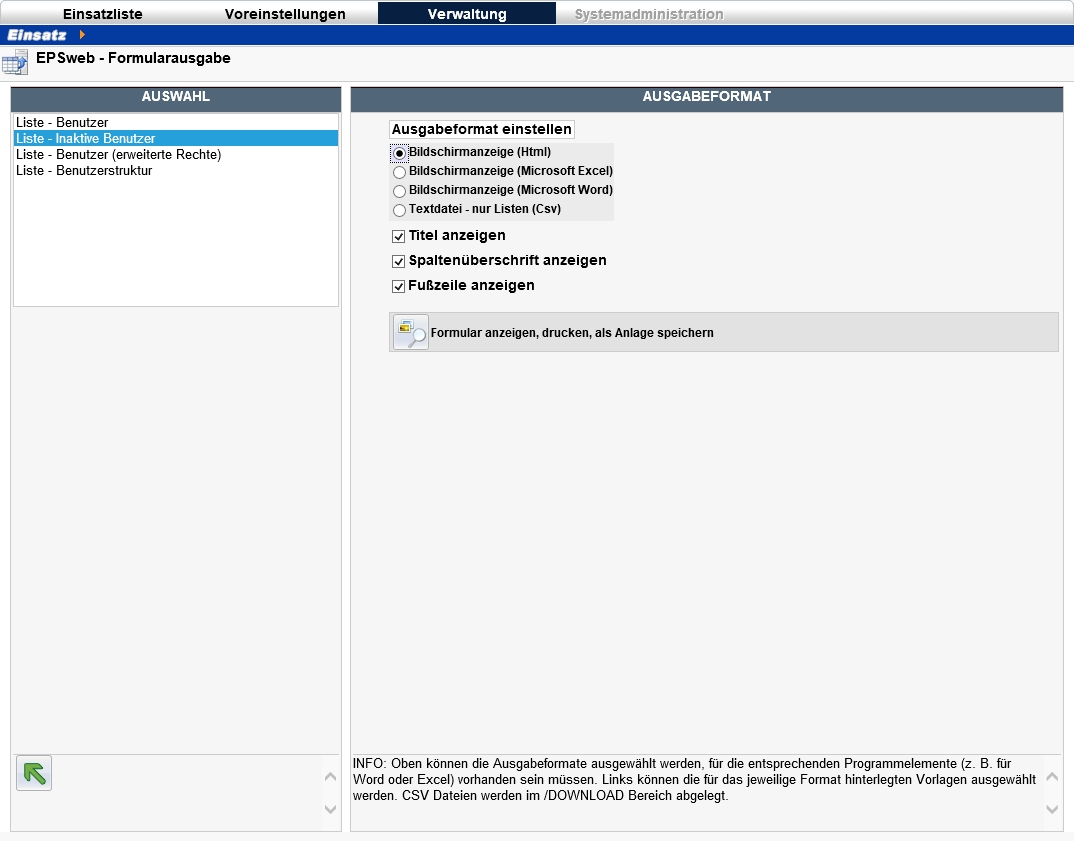Open the Einsatzliste tab
Viewport: 1074px width, 841px height.
103,14
